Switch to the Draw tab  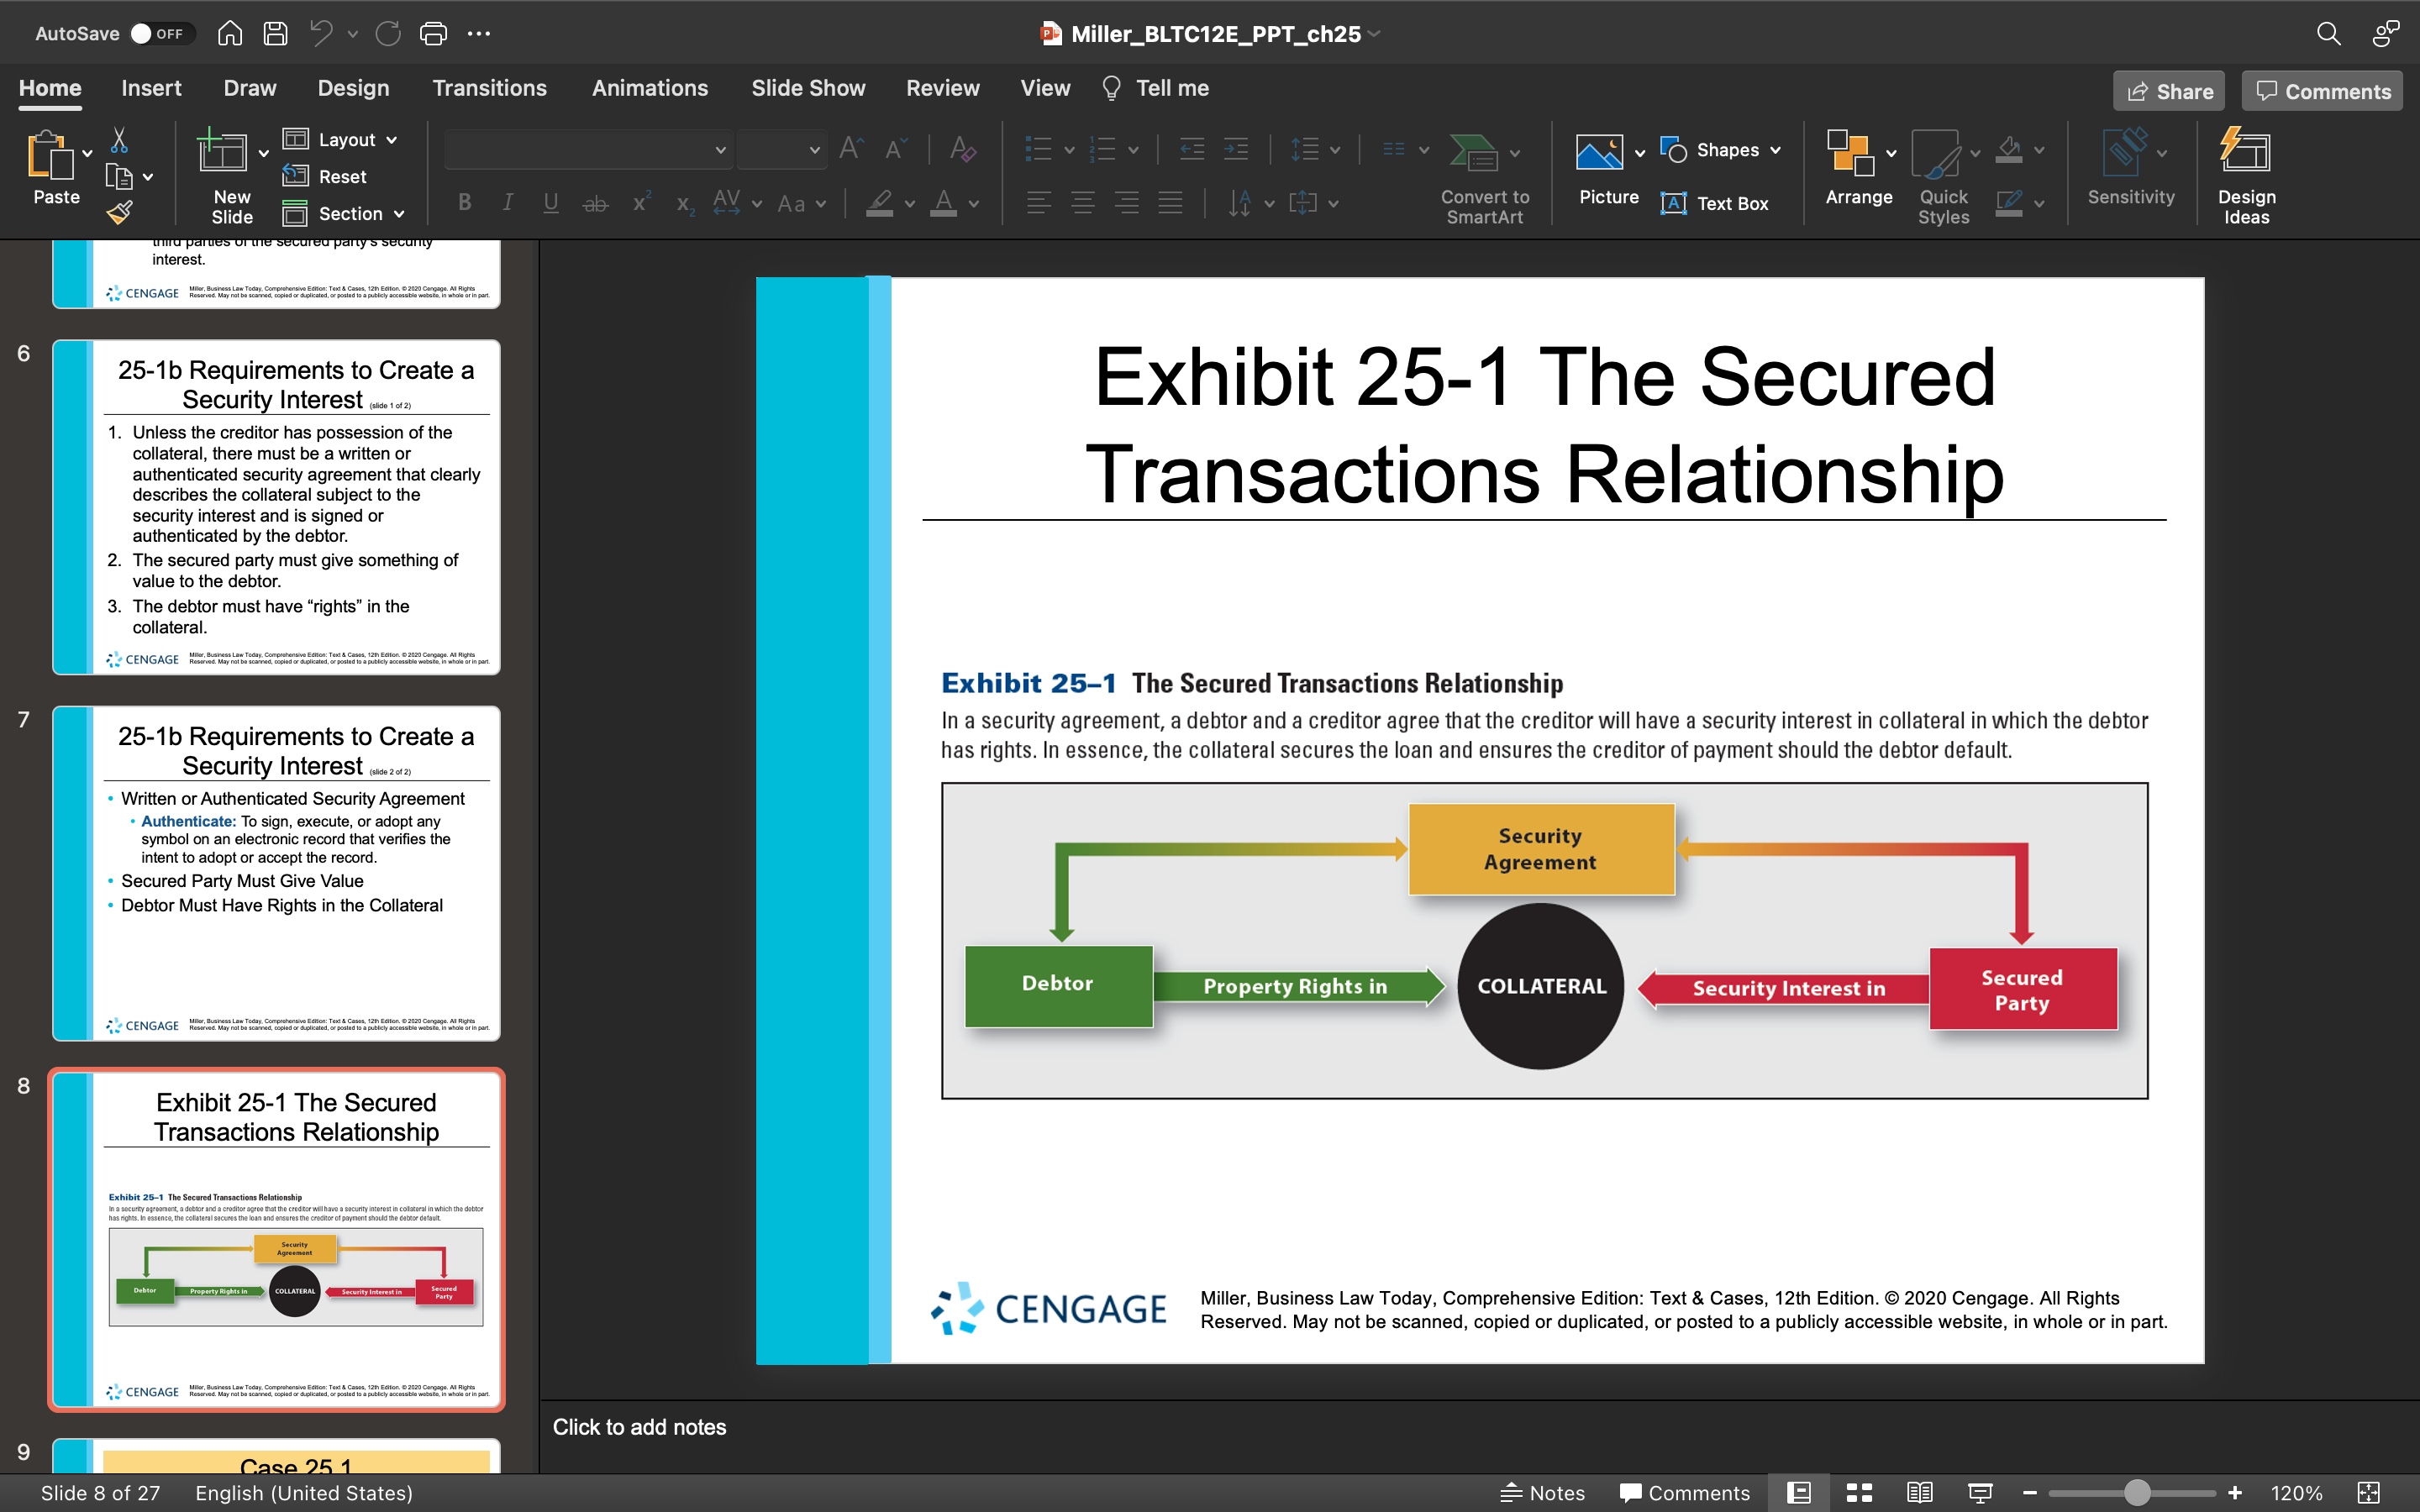249,88
